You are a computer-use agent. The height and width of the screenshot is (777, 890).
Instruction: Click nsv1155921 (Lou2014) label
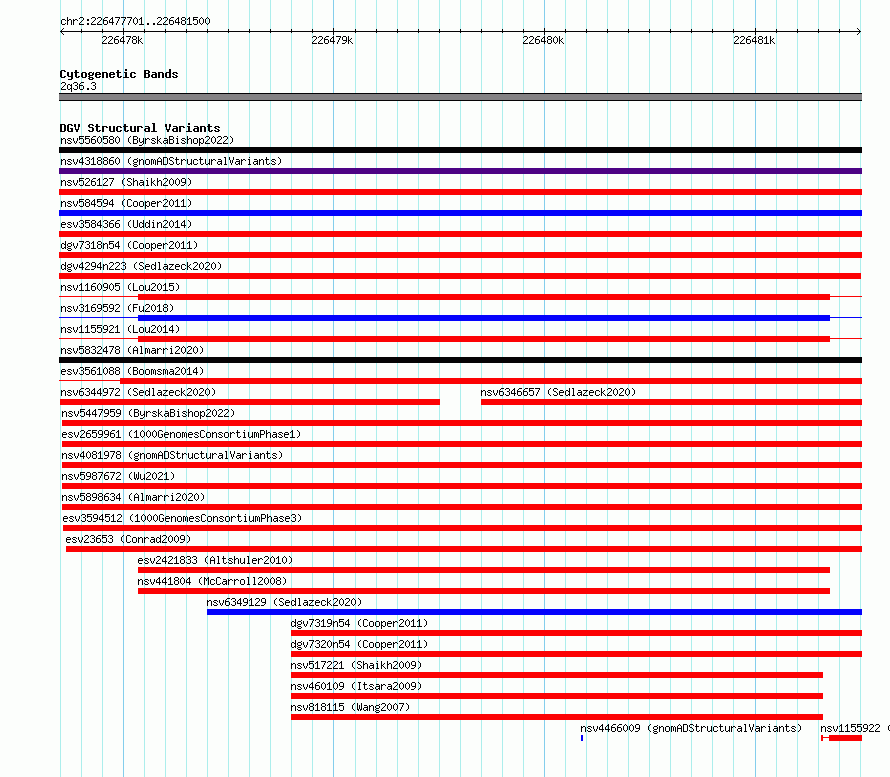point(120,329)
